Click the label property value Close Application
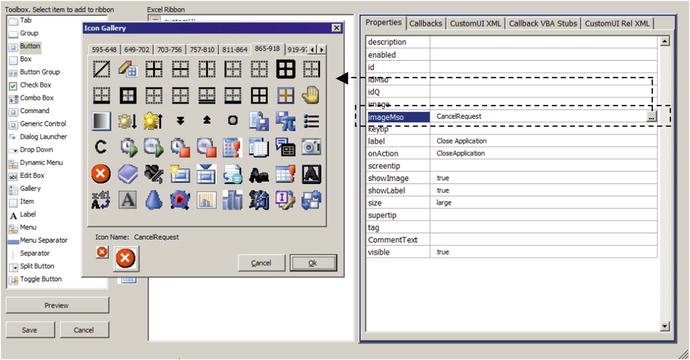 pos(462,141)
